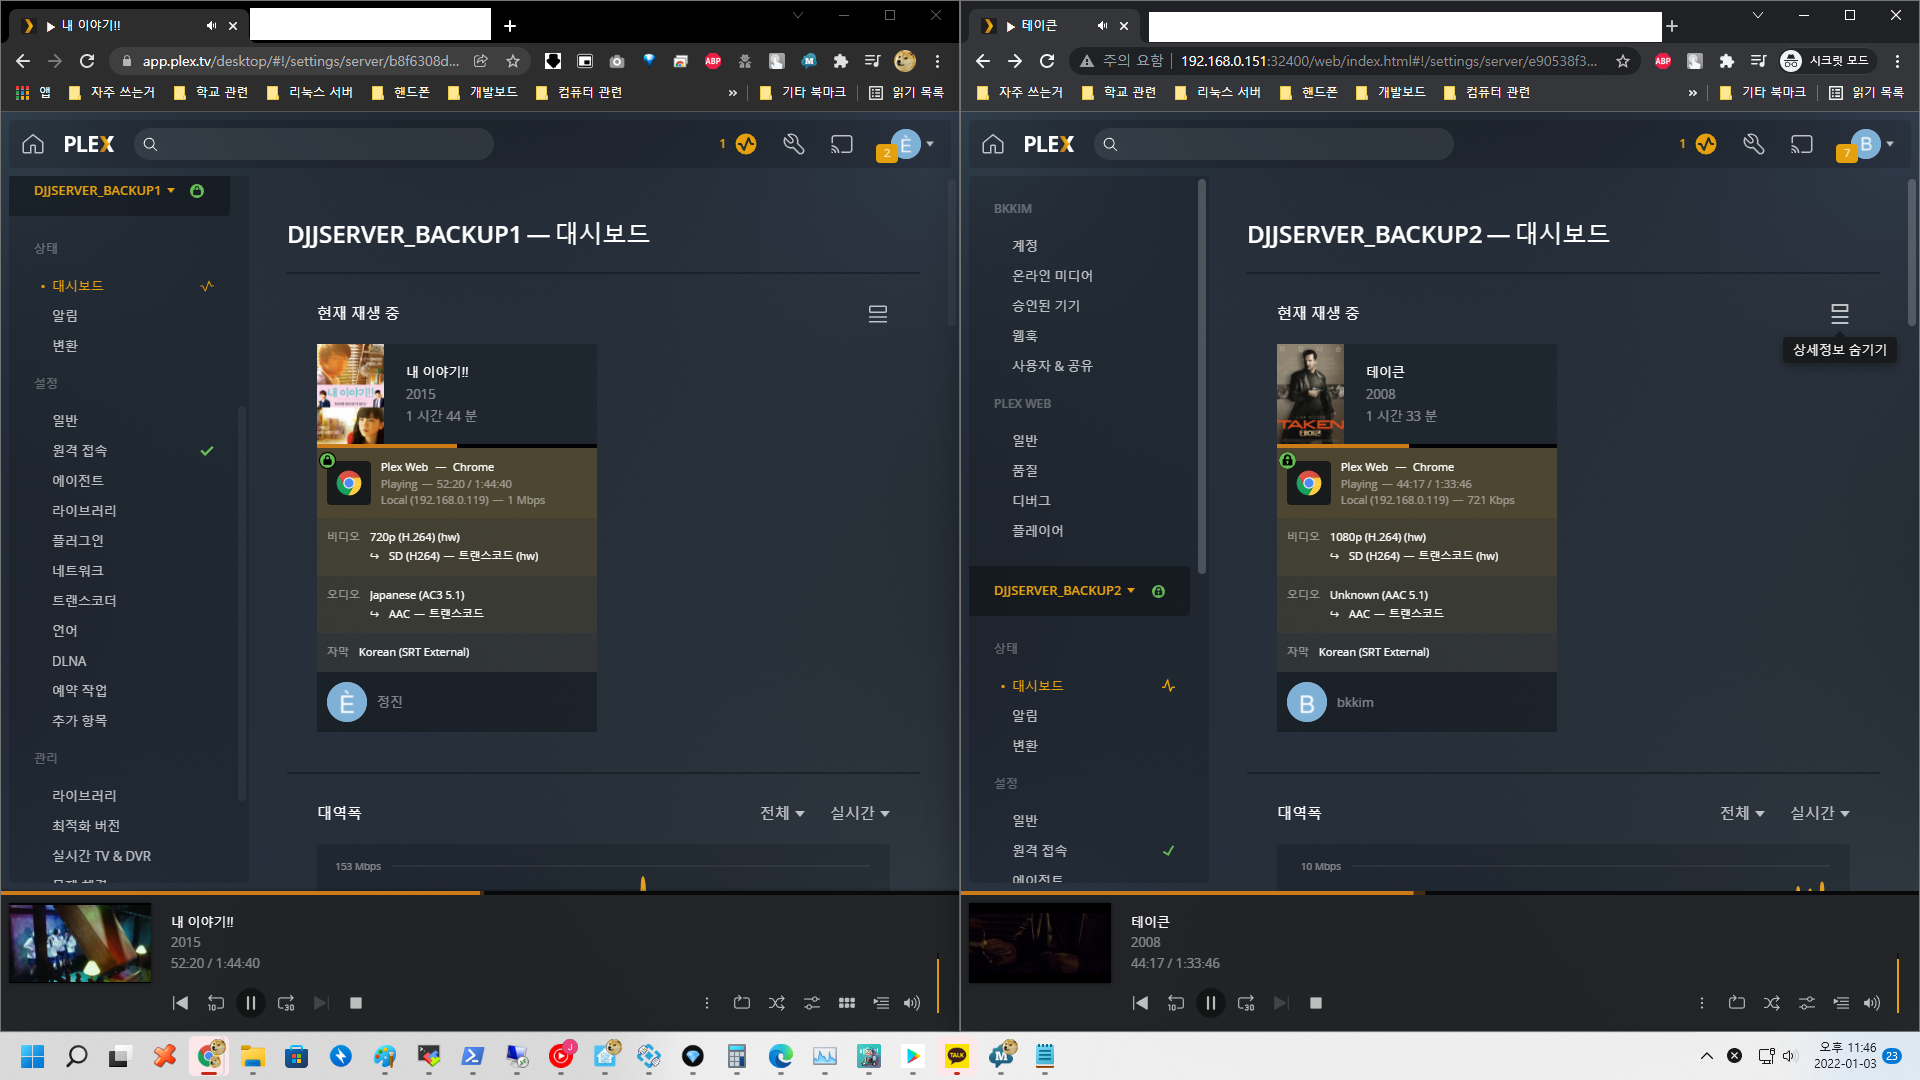Click cast icon in BACKUP1 Plex header
1920x1080 pixels.
842,144
